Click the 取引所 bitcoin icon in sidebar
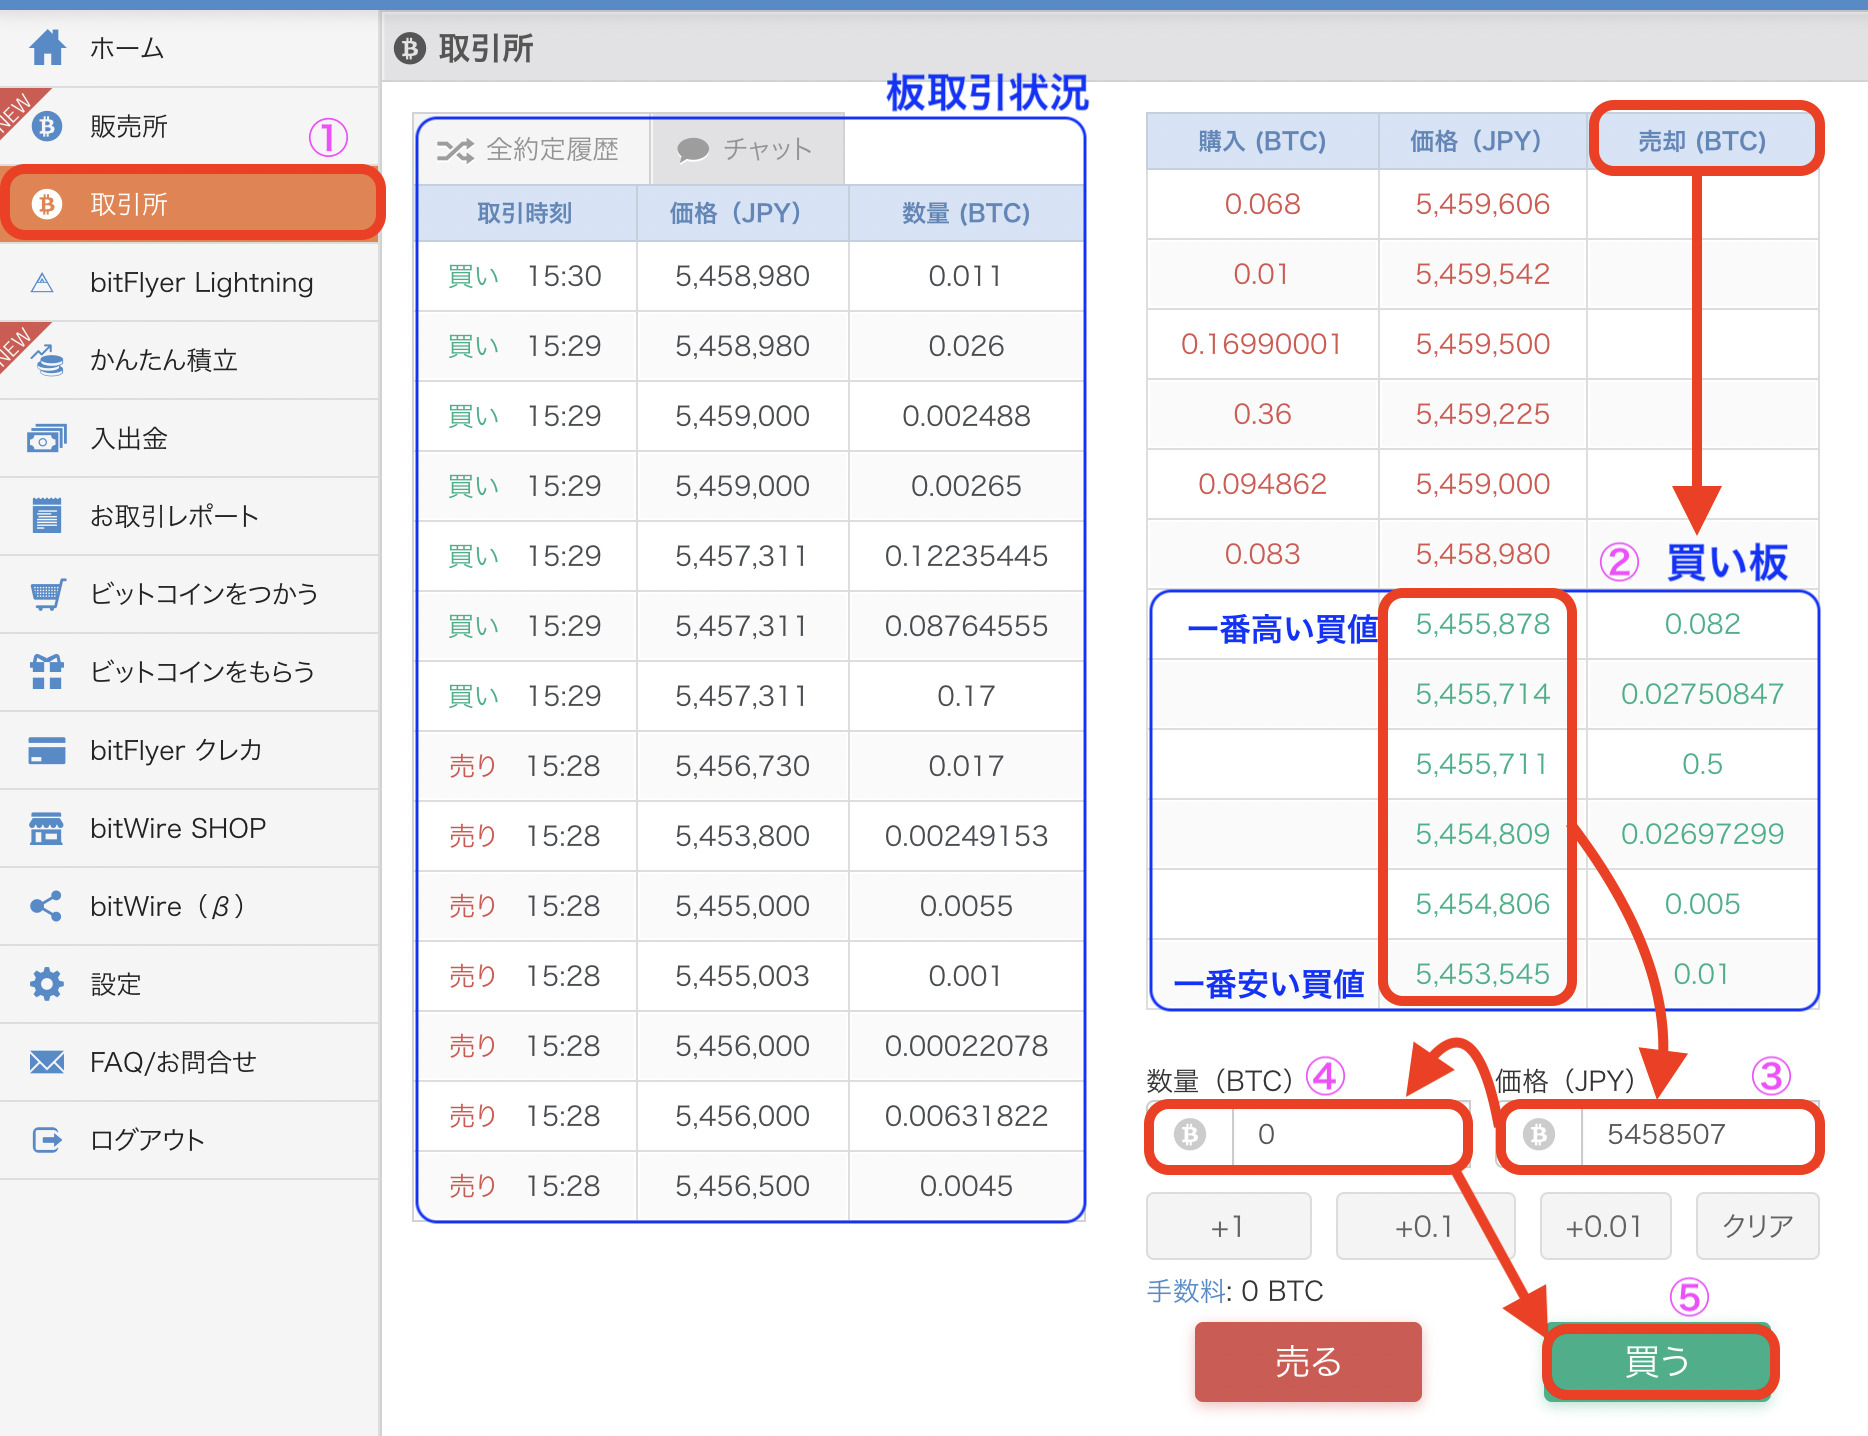The image size is (1868, 1436). coord(47,204)
